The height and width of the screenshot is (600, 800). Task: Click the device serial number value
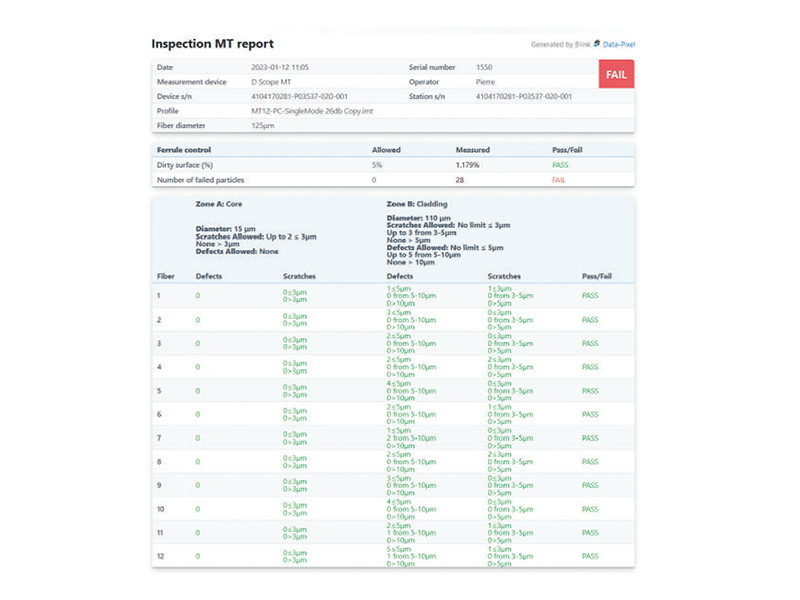[301, 96]
